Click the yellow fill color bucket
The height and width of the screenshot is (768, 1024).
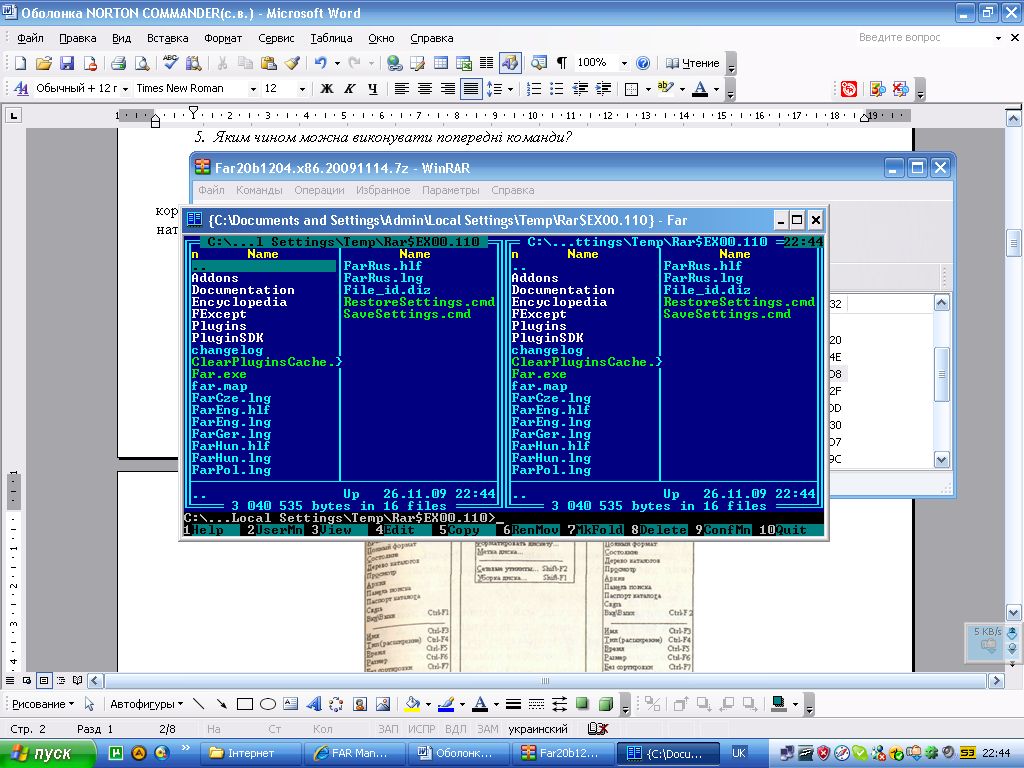pyautogui.click(x=413, y=704)
